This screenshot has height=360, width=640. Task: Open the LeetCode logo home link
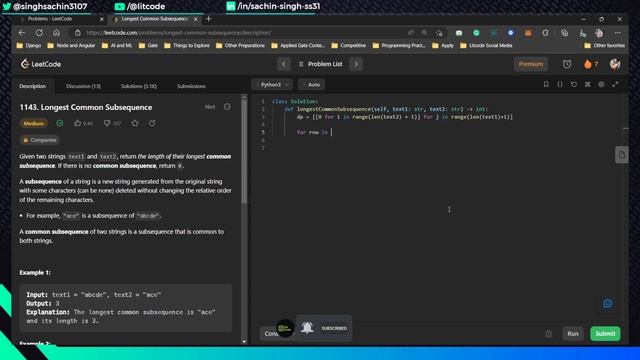[41, 64]
